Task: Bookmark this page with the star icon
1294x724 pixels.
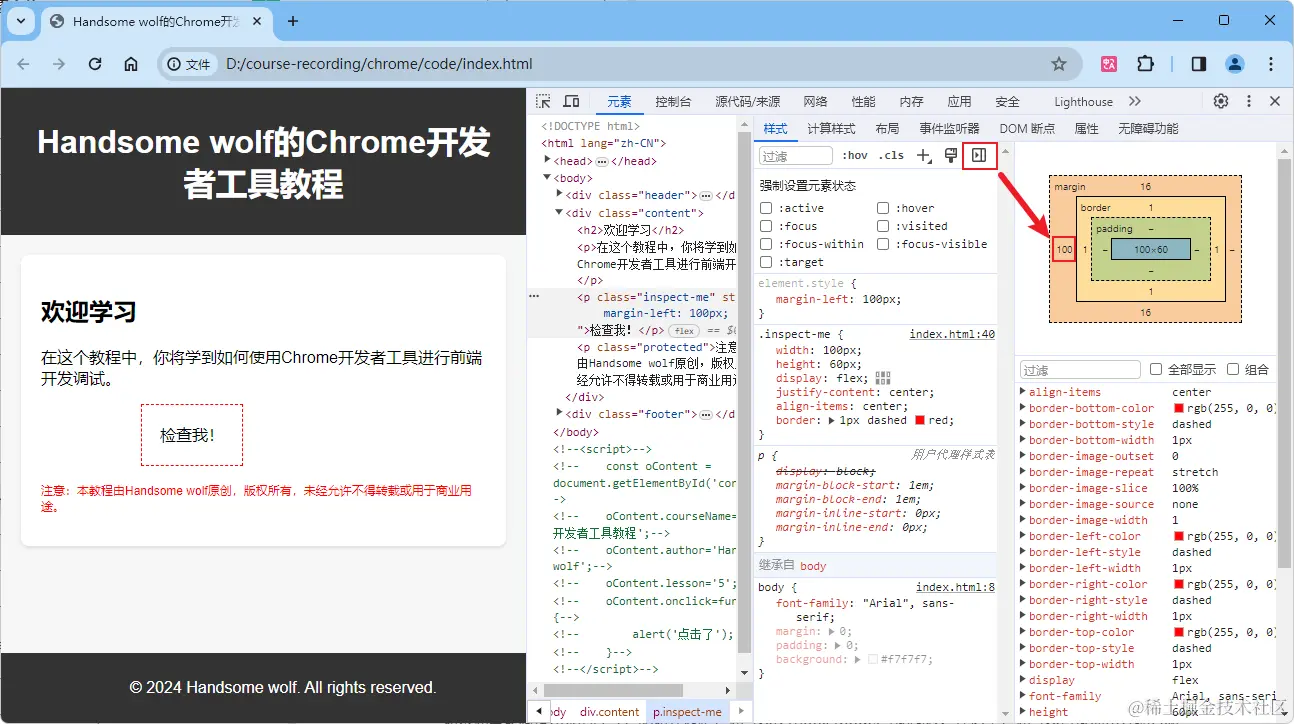Action: click(x=1059, y=64)
